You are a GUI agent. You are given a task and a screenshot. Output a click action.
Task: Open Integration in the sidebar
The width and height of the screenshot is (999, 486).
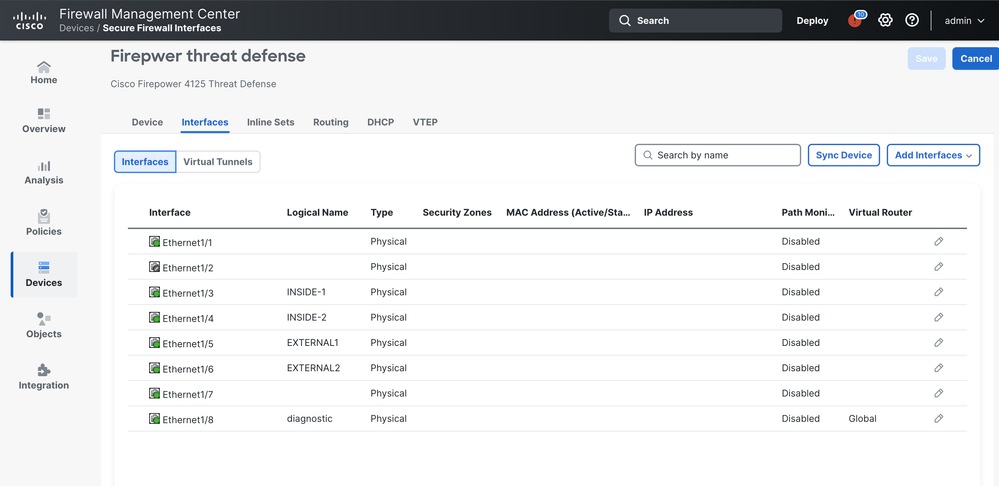click(44, 378)
